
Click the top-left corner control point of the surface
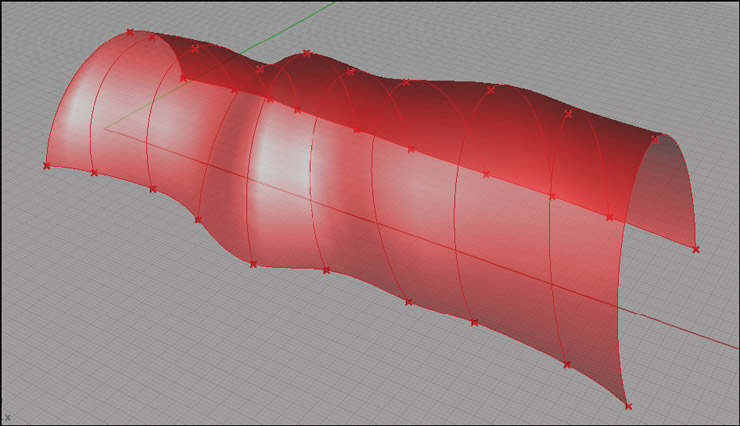(130, 32)
